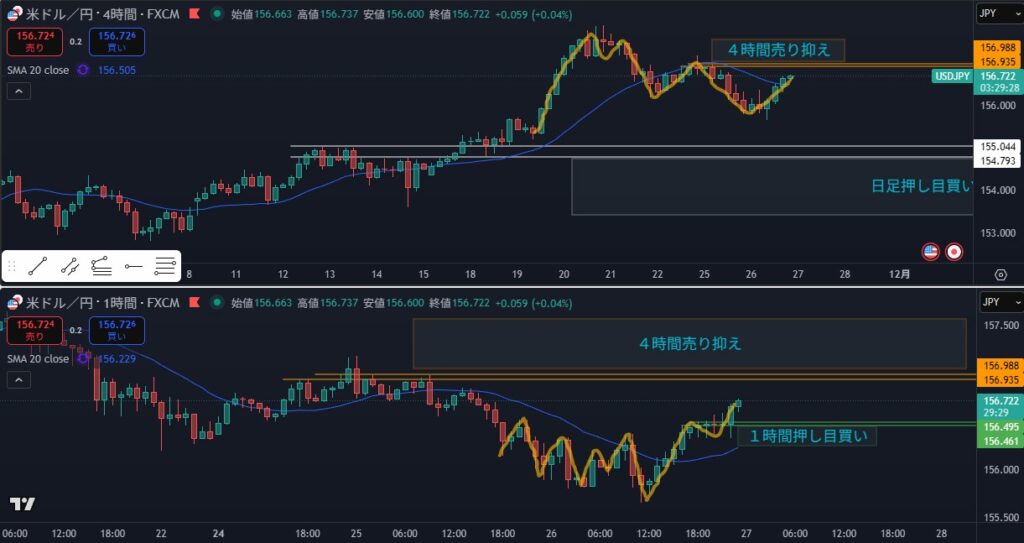The height and width of the screenshot is (543, 1024).
Task: Click the TradingView logo in lower chart
Action: (22, 504)
